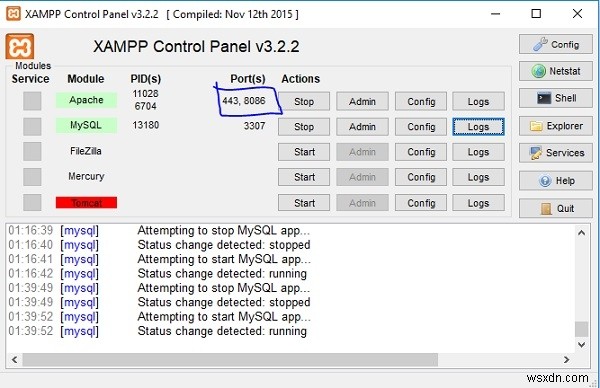The height and width of the screenshot is (388, 600).
Task: Maximize the XAMPP window
Action: pyautogui.click(x=536, y=14)
